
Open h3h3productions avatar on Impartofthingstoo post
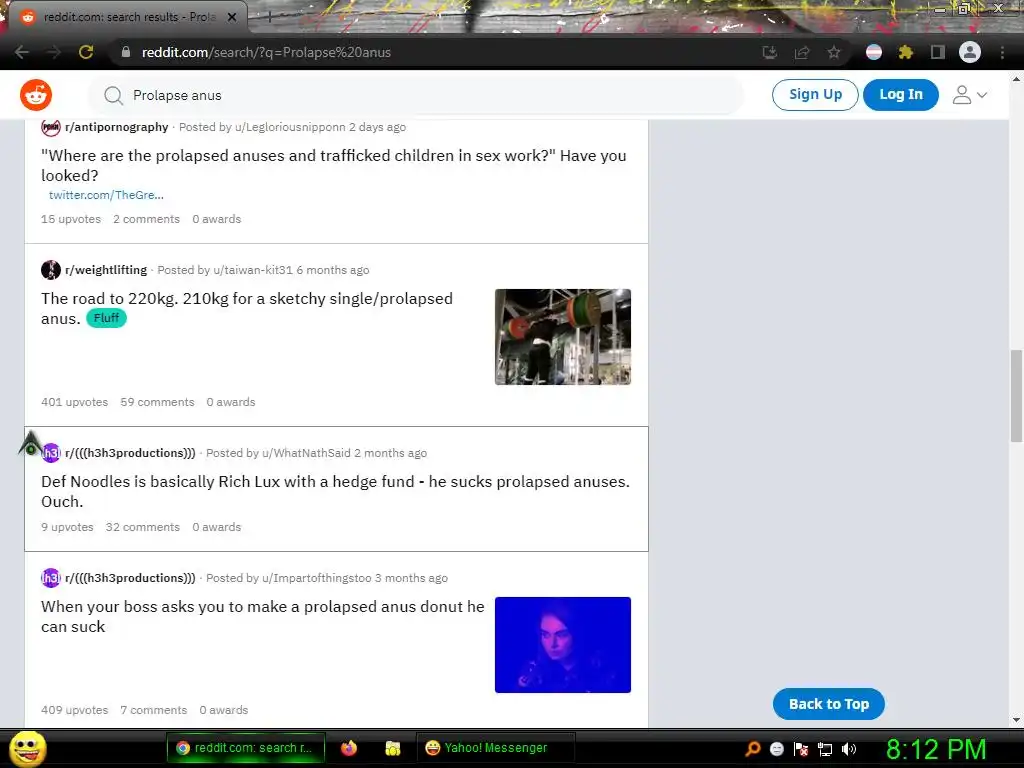coord(51,578)
